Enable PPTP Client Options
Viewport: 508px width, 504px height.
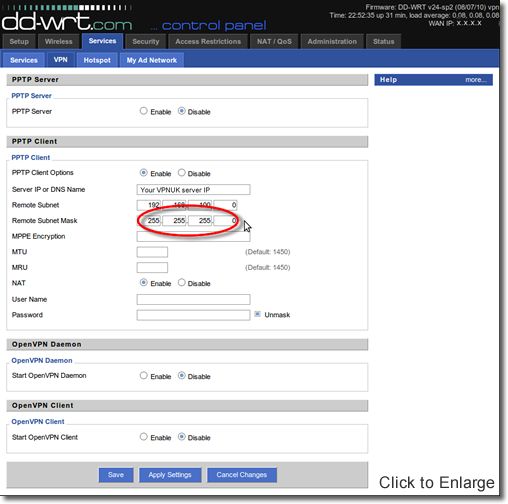tap(144, 173)
